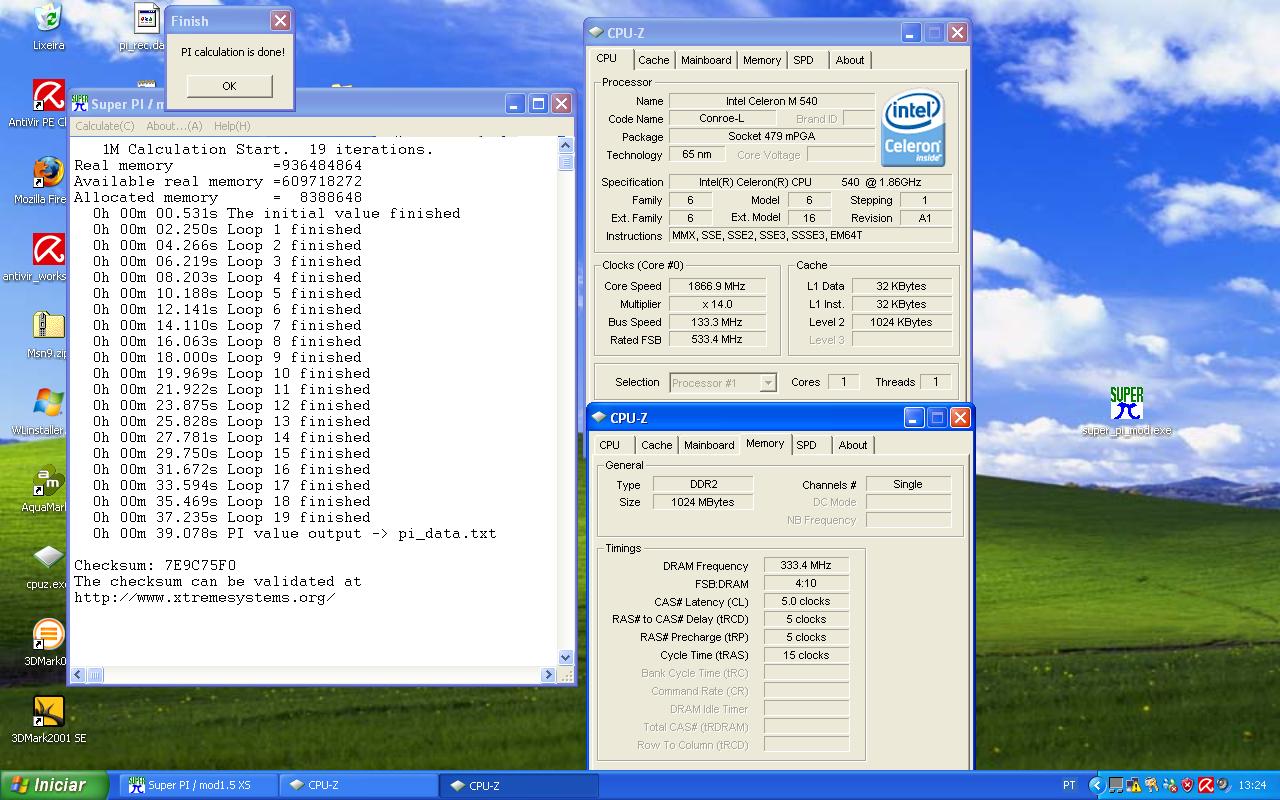Screen dimensions: 1280x800
Task: Click the Size 1024 MBytes field
Action: 703,502
